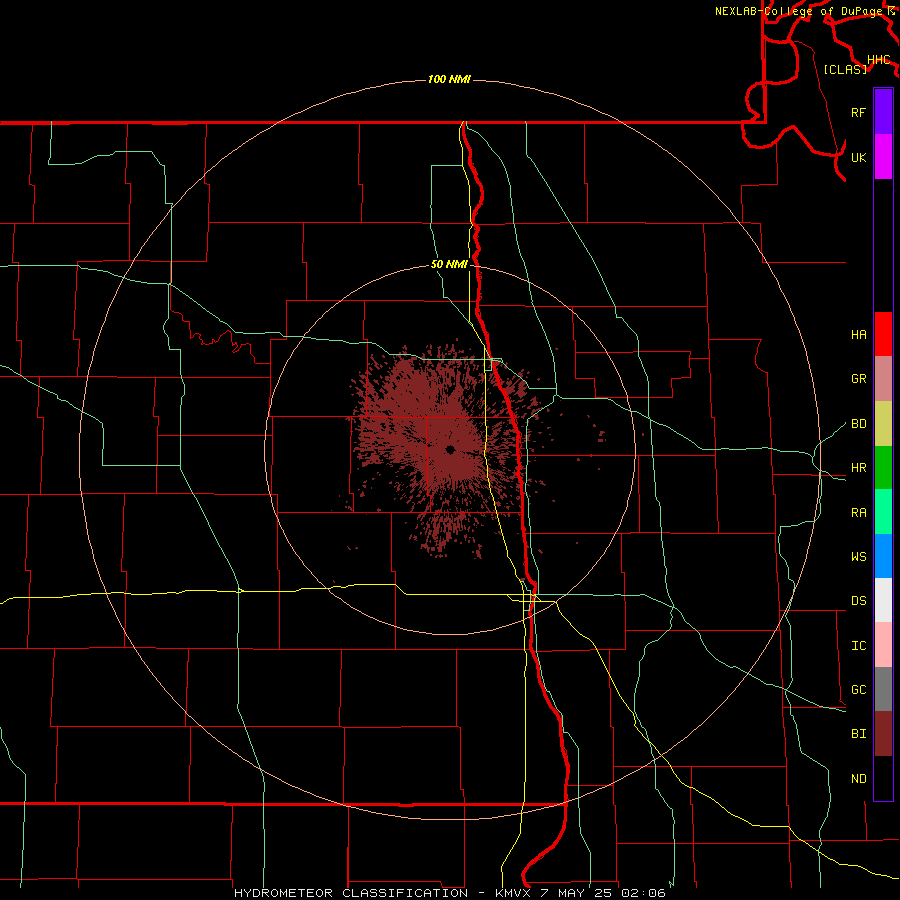Click the BI legend label
This screenshot has width=900, height=900.
tap(858, 734)
